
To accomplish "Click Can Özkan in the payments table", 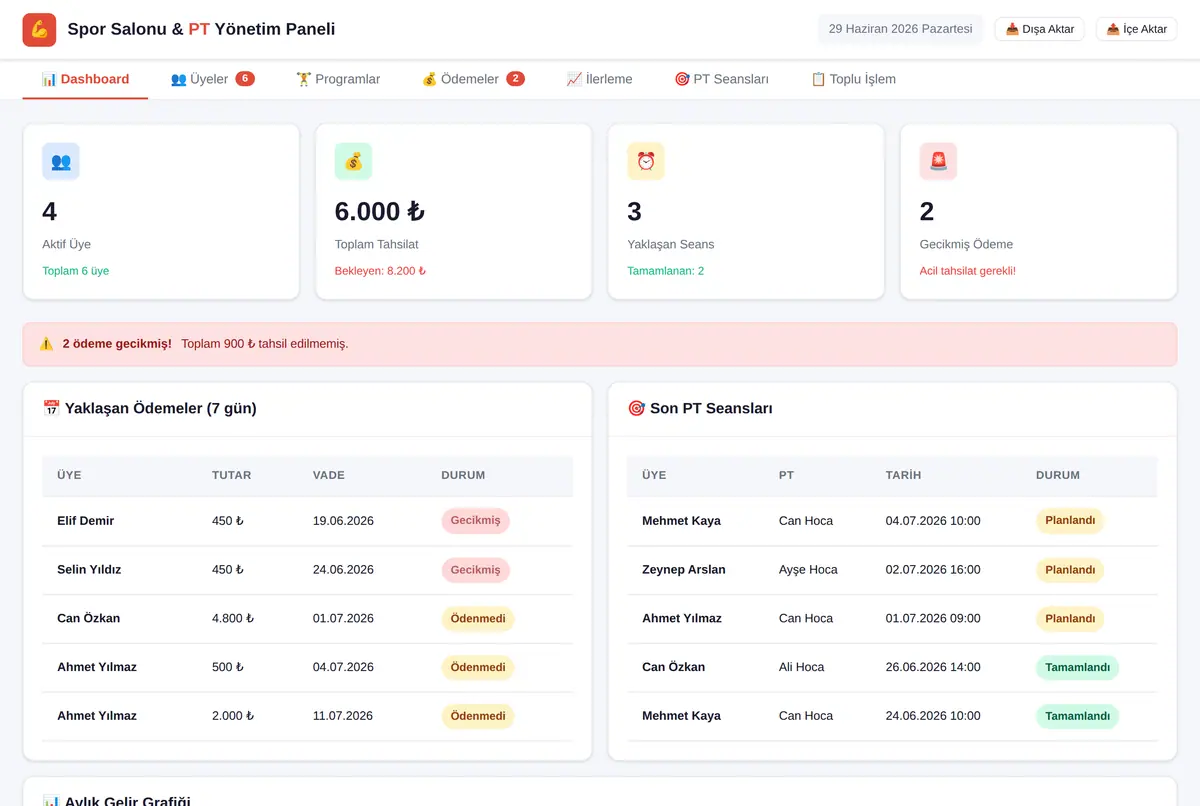I will (89, 619).
